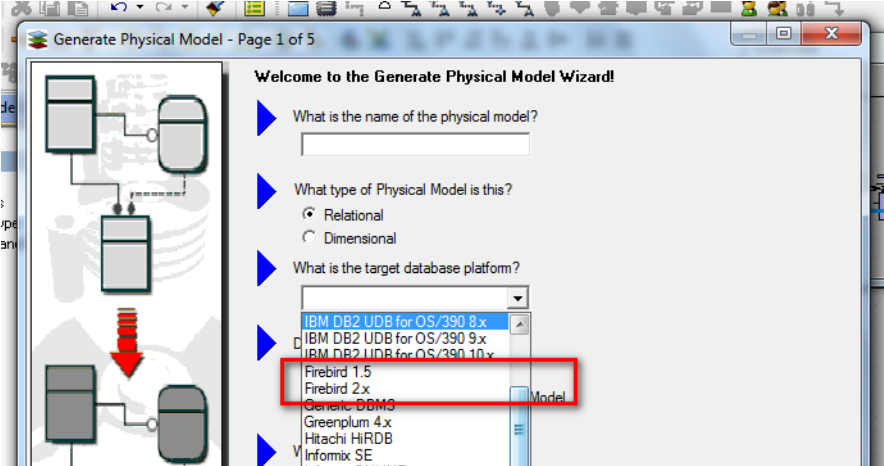884x466 pixels.
Task: Click the physical model name text field
Action: [x=415, y=145]
